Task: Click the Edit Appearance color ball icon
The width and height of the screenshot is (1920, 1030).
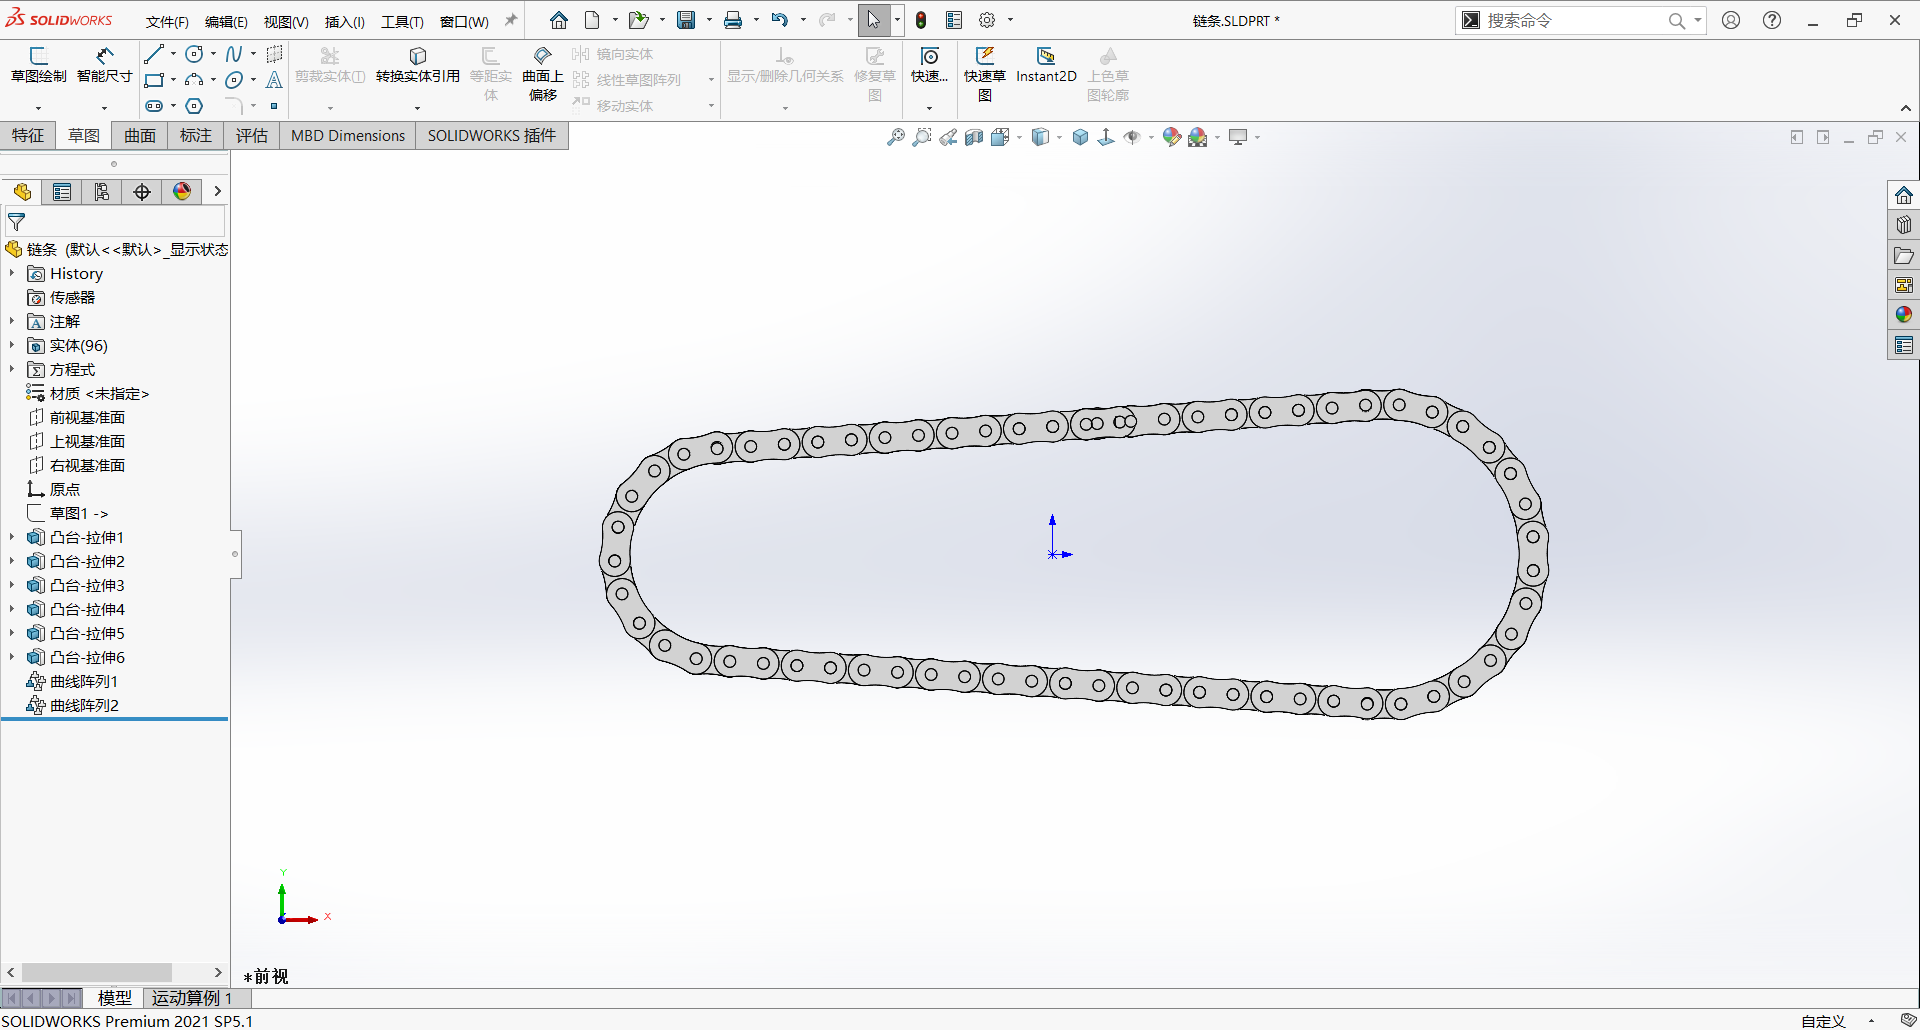Action: pos(1171,137)
